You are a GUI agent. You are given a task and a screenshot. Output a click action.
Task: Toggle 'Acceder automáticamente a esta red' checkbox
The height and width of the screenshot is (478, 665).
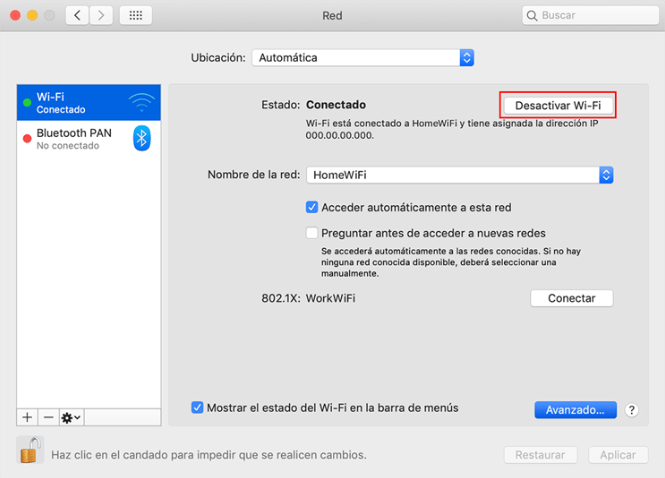tap(312, 208)
